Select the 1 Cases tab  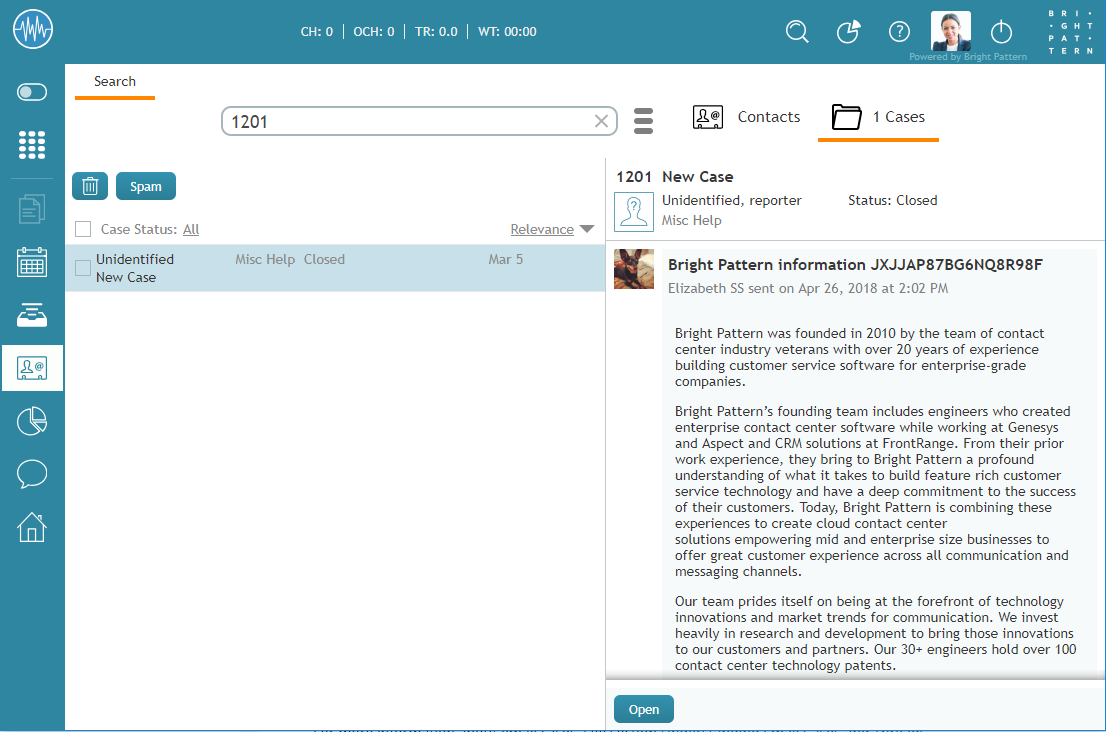[878, 117]
